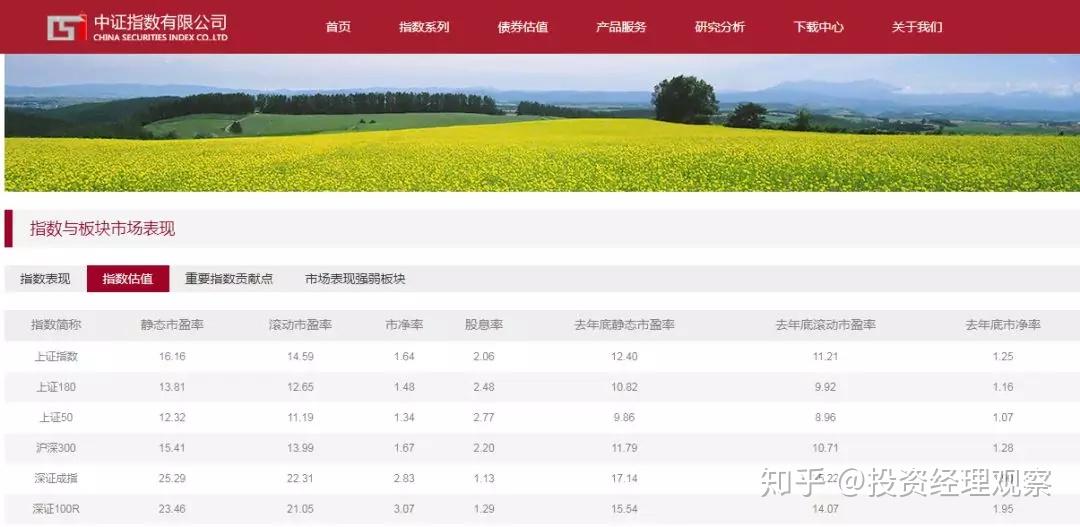Select the 沪深300 row name
1080x527 pixels.
[56, 448]
